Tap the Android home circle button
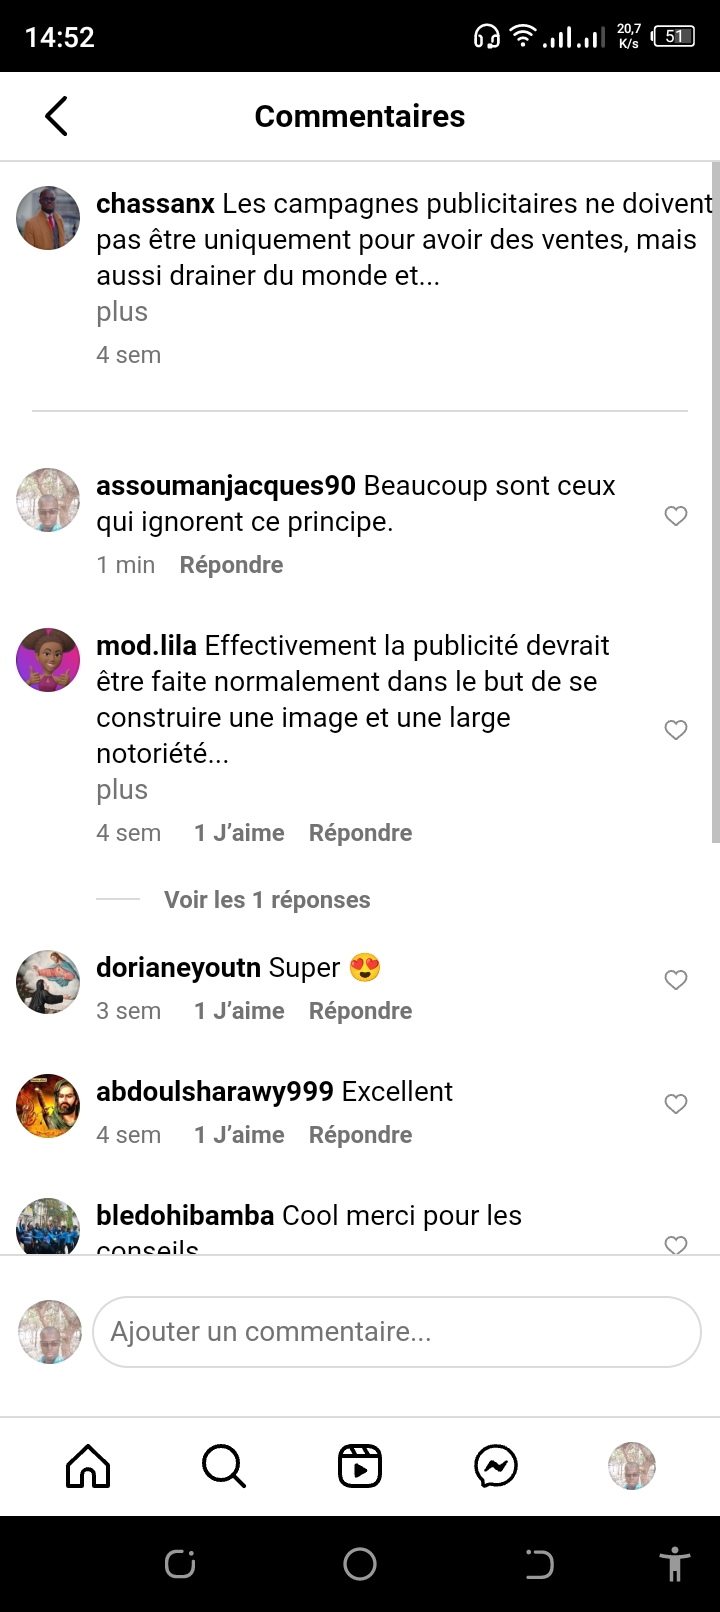Image resolution: width=720 pixels, height=1612 pixels. [x=360, y=1564]
